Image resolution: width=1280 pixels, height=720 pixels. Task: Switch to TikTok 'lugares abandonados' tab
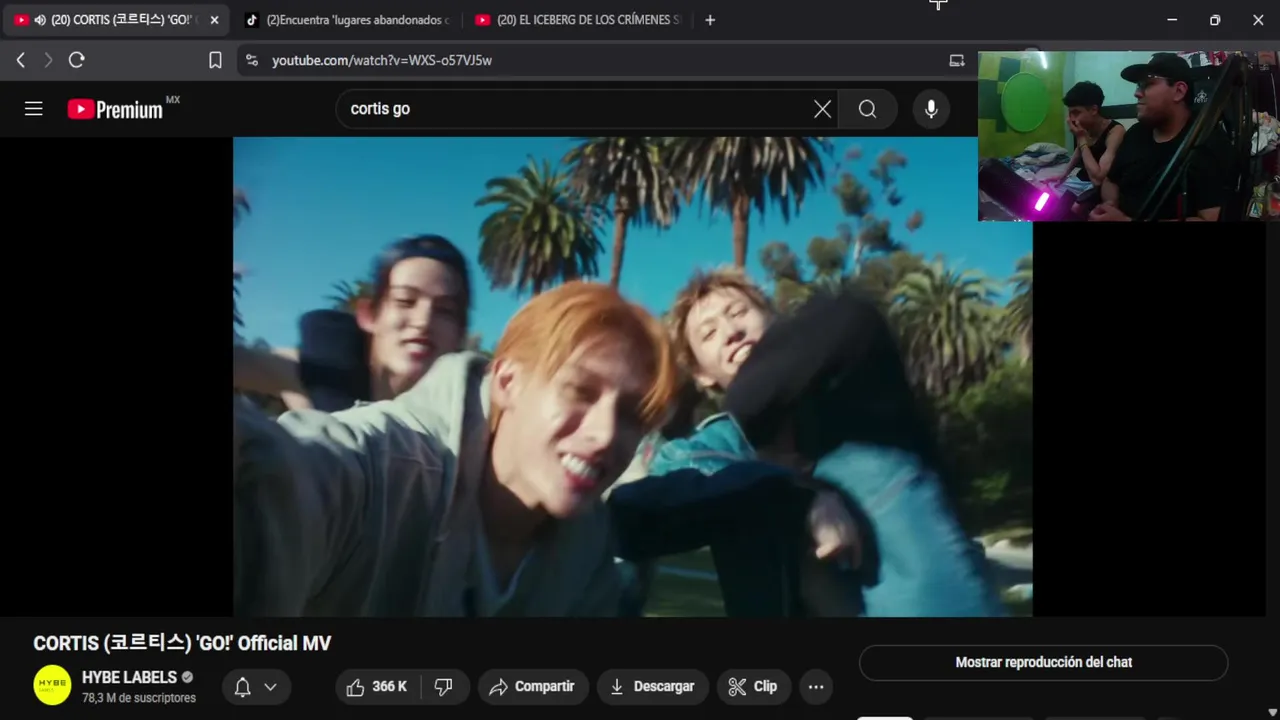[x=347, y=20]
